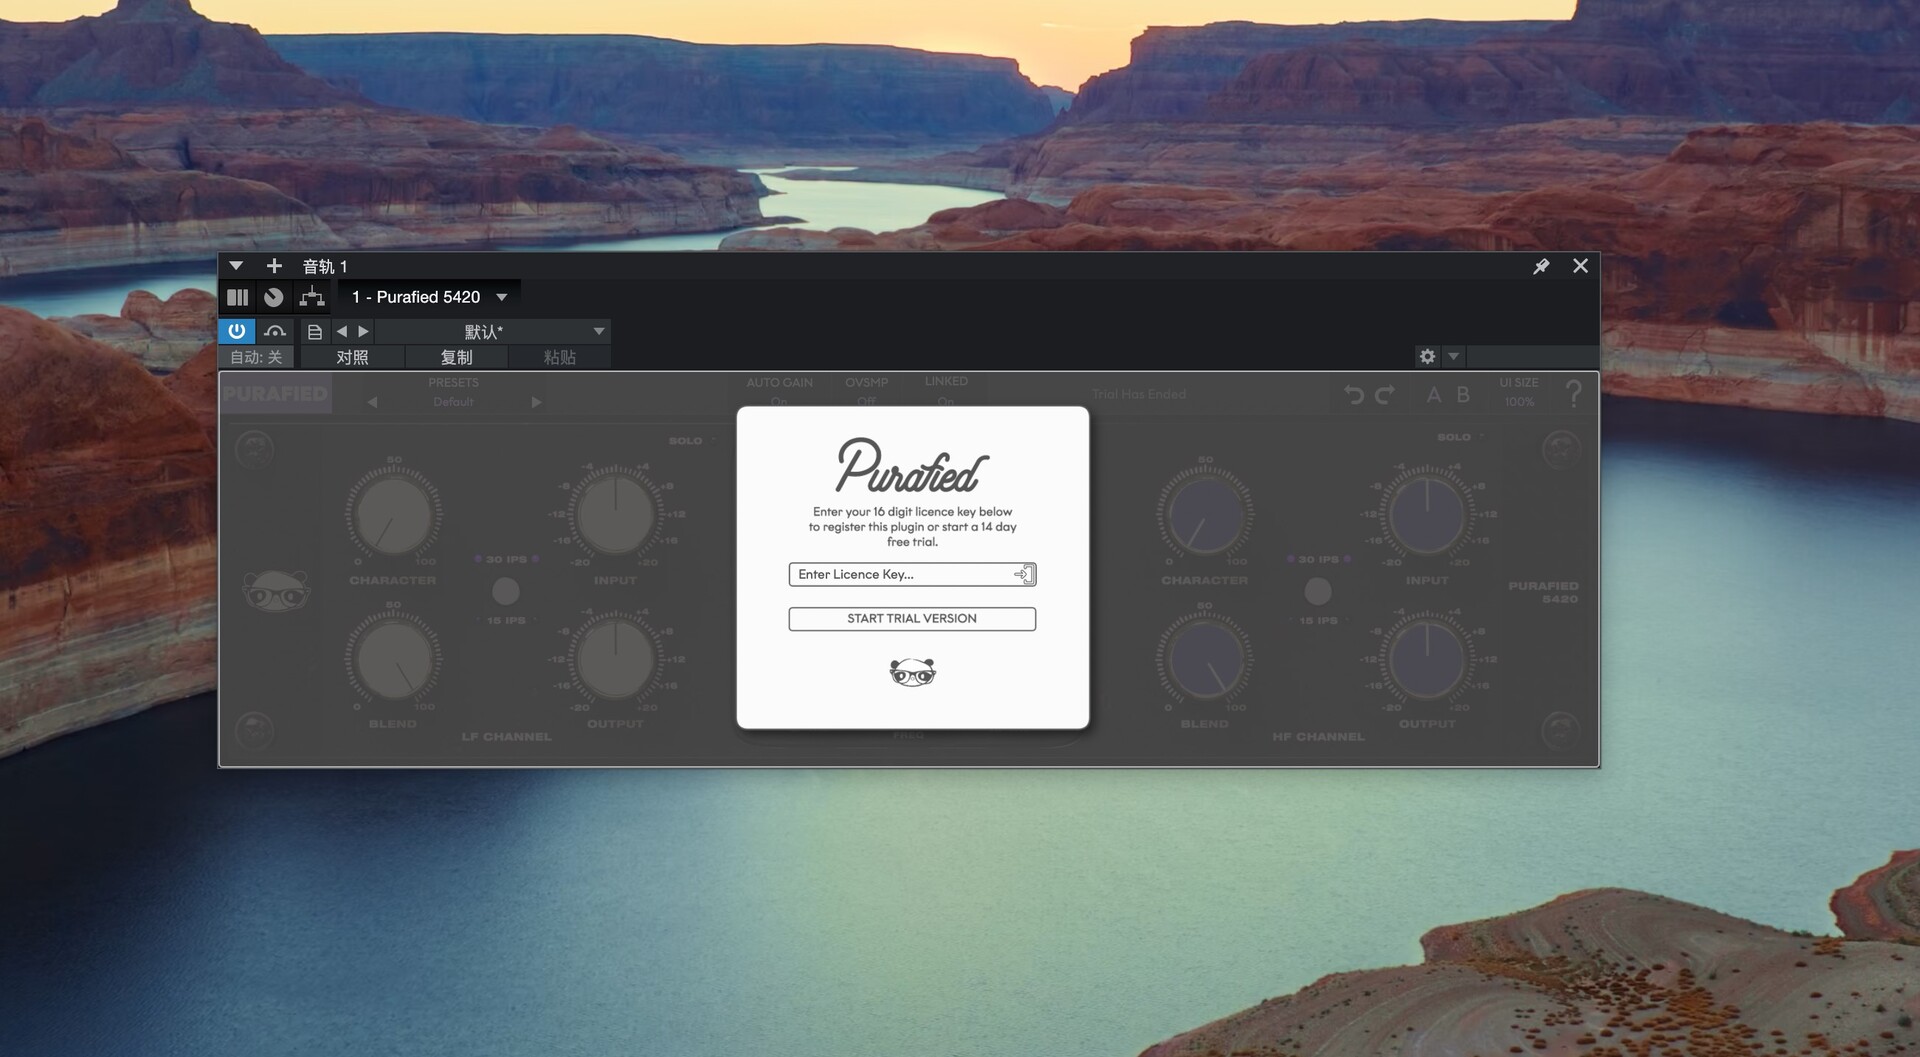Screen dimensions: 1920x1057
Task: Toggle the 对照 compare button
Action: point(352,357)
